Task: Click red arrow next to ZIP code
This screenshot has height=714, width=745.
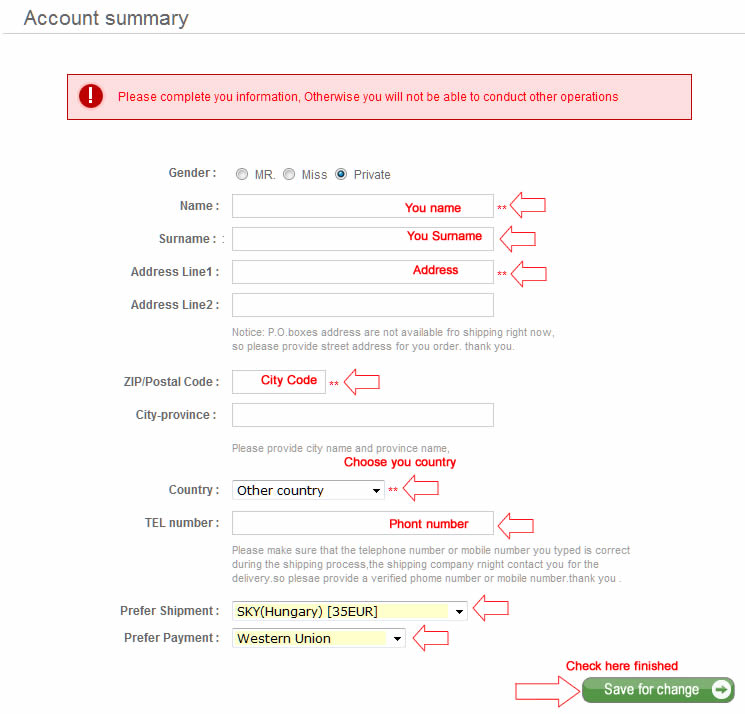Action: coord(361,382)
